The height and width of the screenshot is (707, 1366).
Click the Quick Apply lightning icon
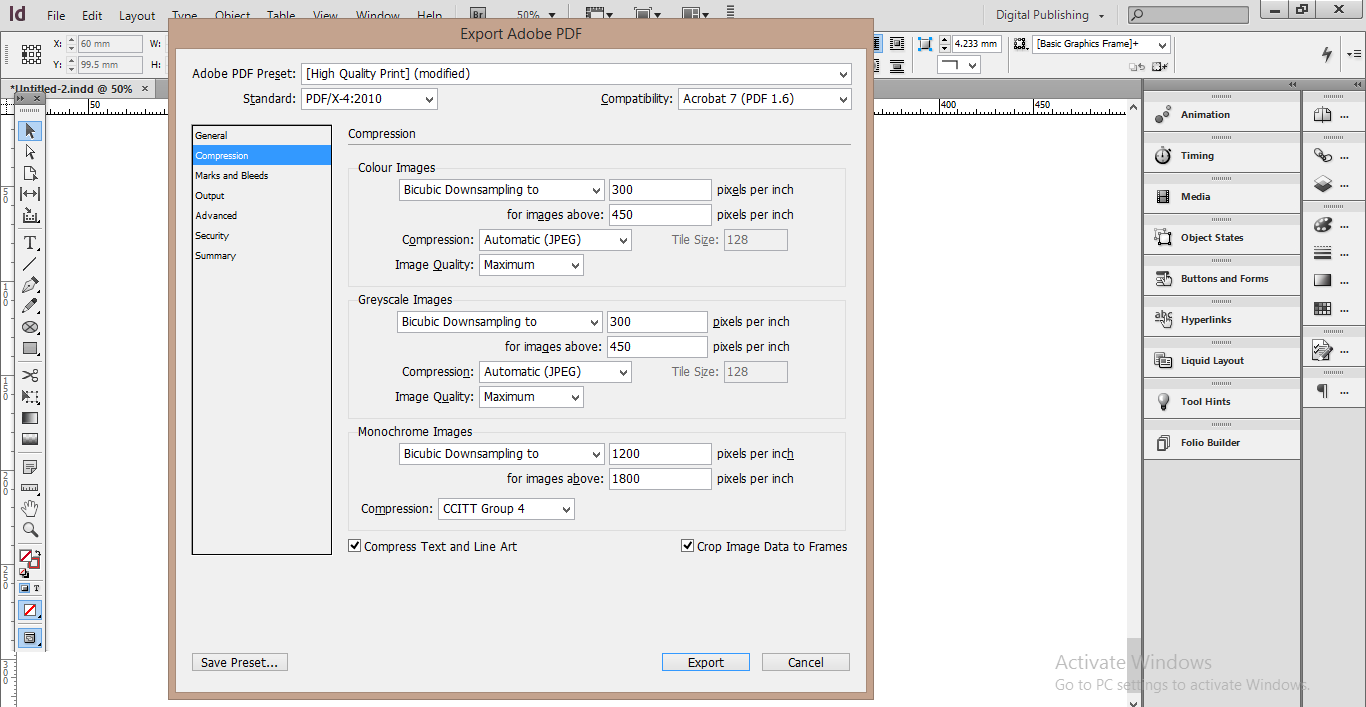tap(1327, 54)
